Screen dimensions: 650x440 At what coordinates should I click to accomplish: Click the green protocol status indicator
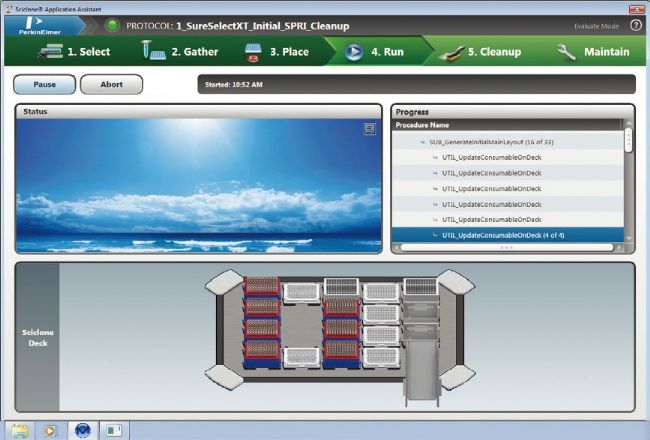[112, 25]
